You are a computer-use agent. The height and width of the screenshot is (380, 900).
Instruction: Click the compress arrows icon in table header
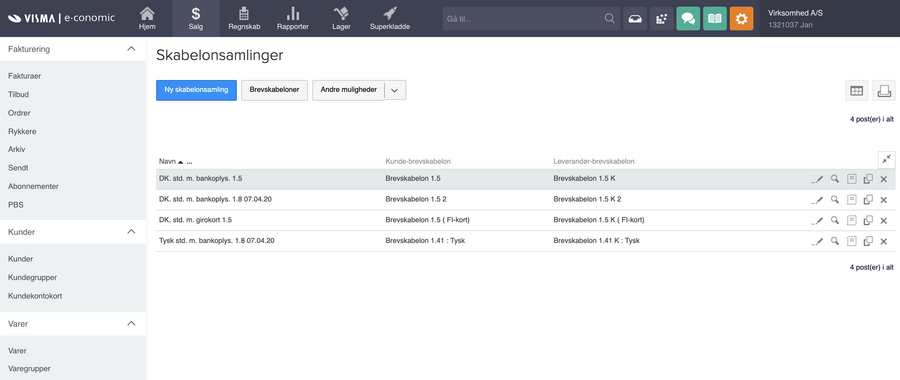click(x=887, y=159)
